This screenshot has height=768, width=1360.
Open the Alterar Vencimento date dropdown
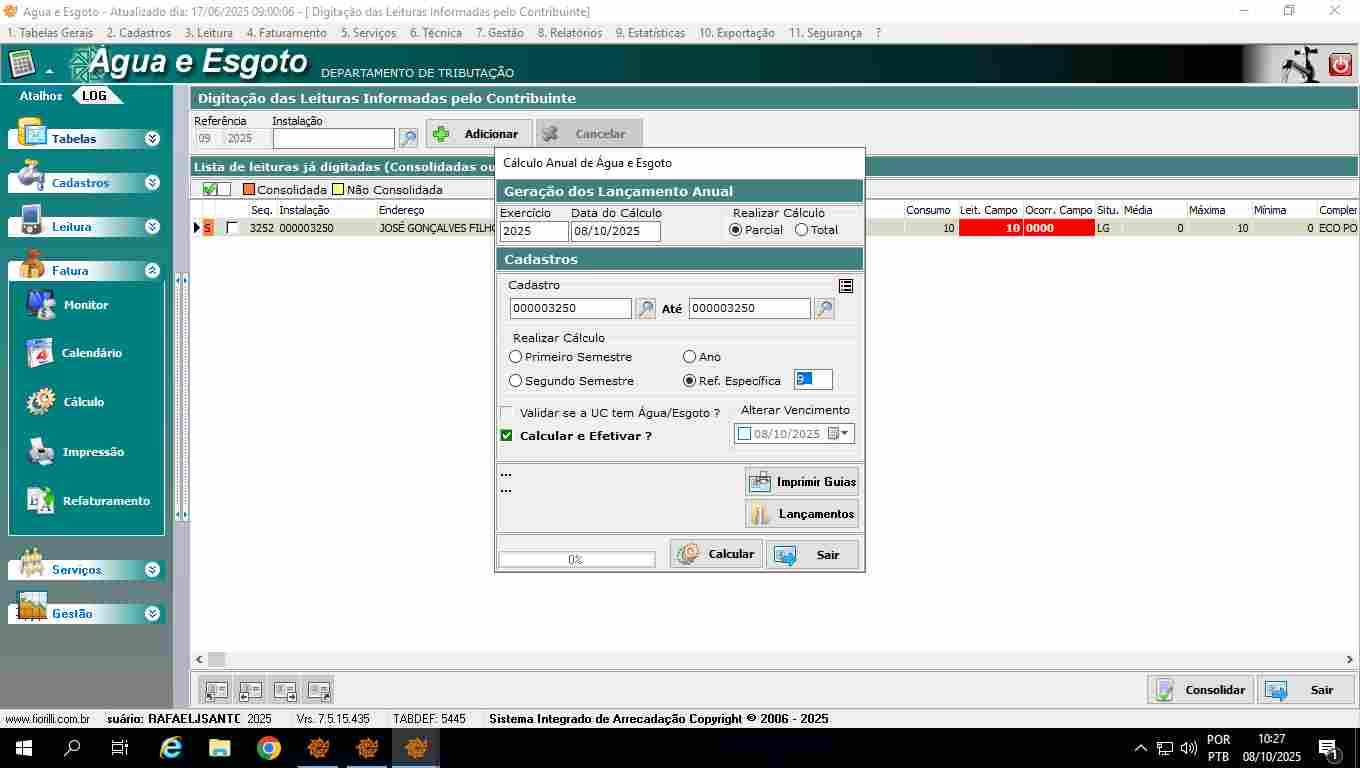point(846,434)
